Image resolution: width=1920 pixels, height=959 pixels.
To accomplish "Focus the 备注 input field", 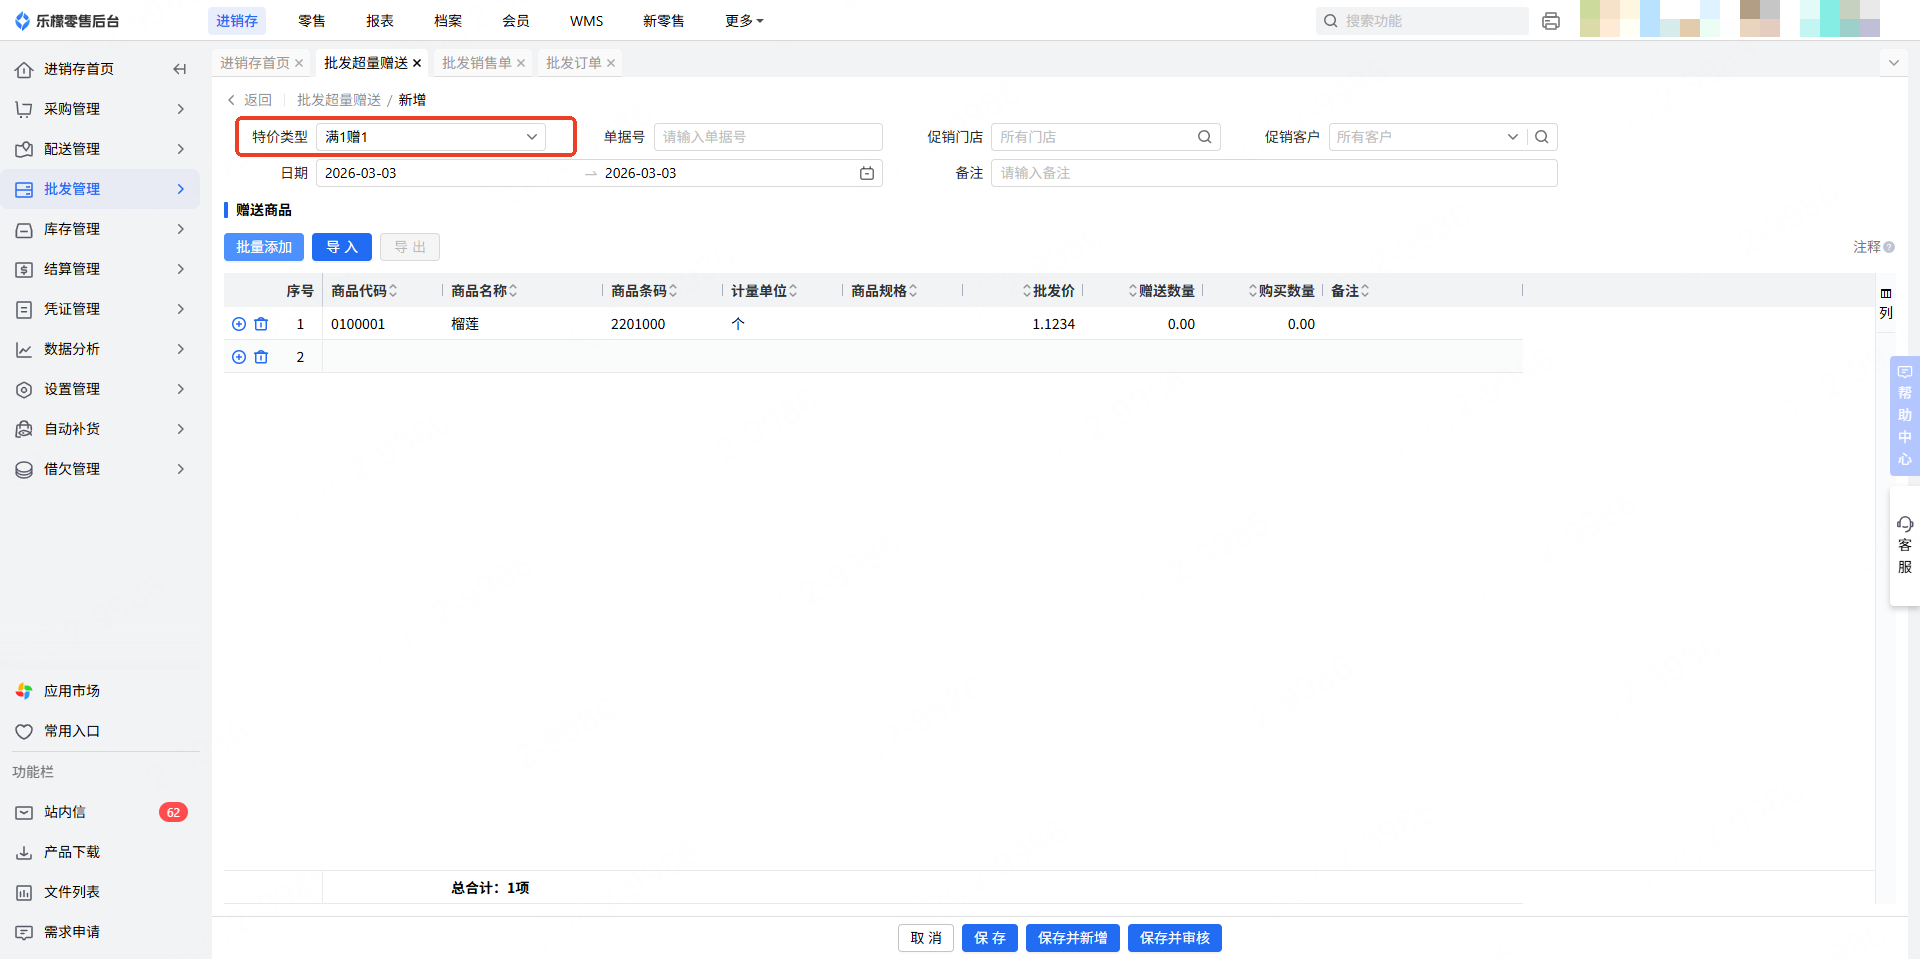I will (1274, 173).
